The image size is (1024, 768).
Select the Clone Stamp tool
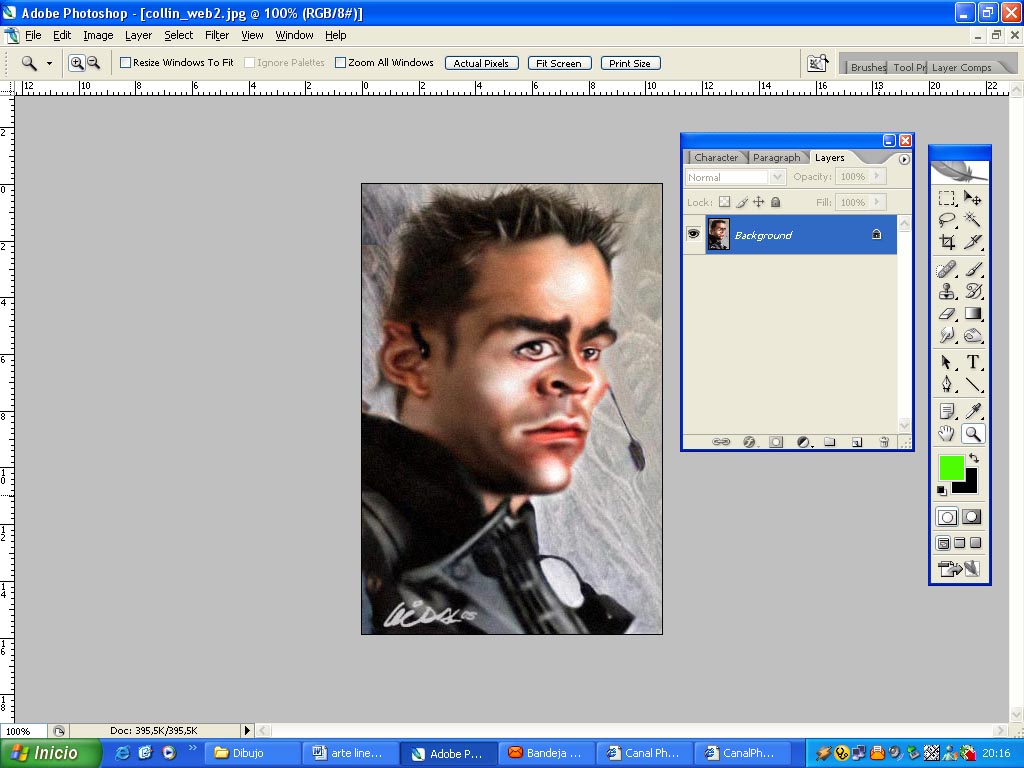point(947,291)
